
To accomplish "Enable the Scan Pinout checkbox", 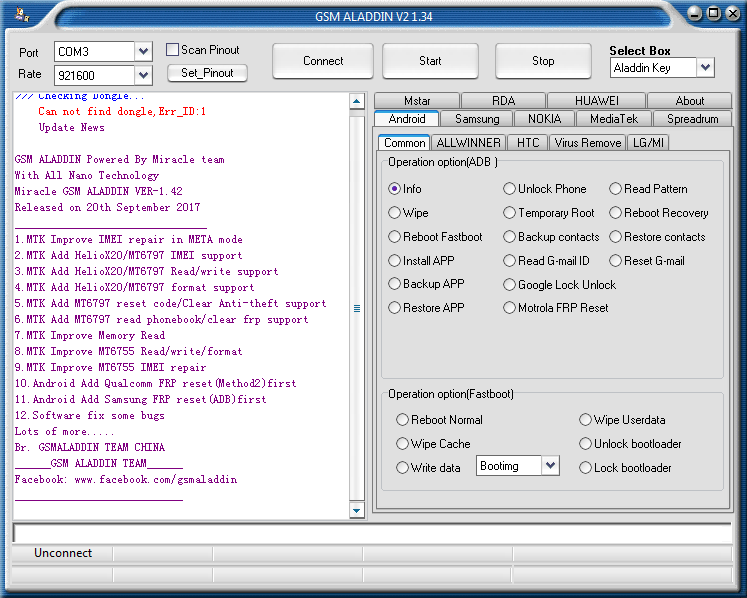I will [172, 50].
